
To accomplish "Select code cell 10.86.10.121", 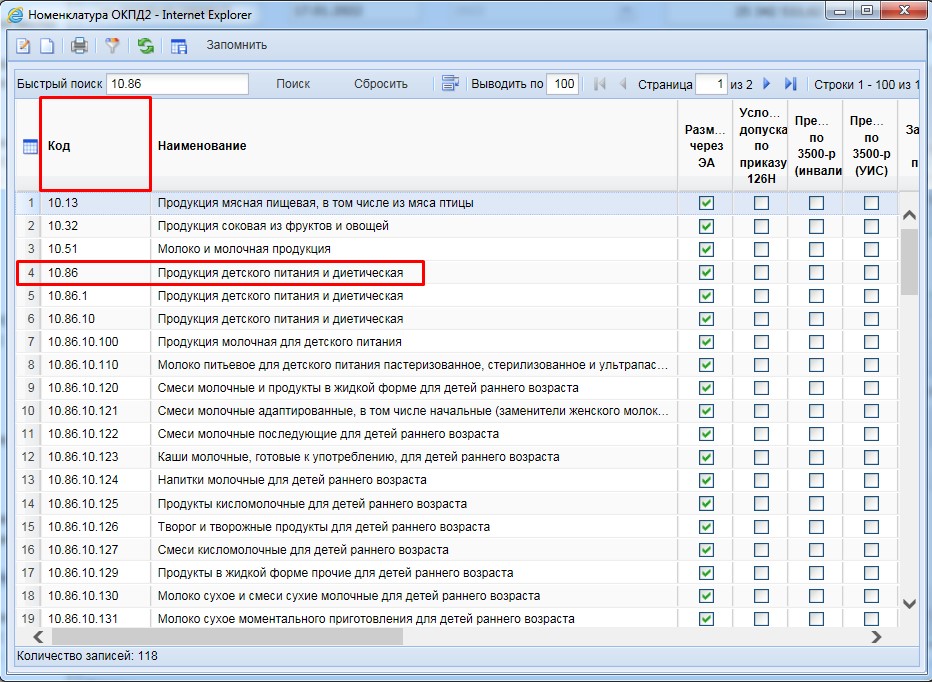I will pos(96,411).
